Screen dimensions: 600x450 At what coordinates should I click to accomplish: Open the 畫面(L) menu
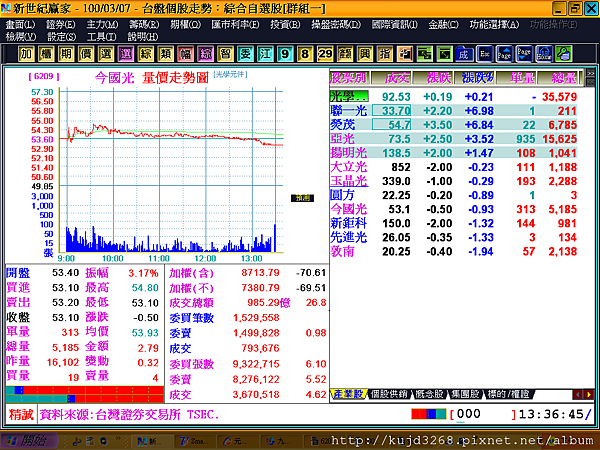click(x=20, y=24)
